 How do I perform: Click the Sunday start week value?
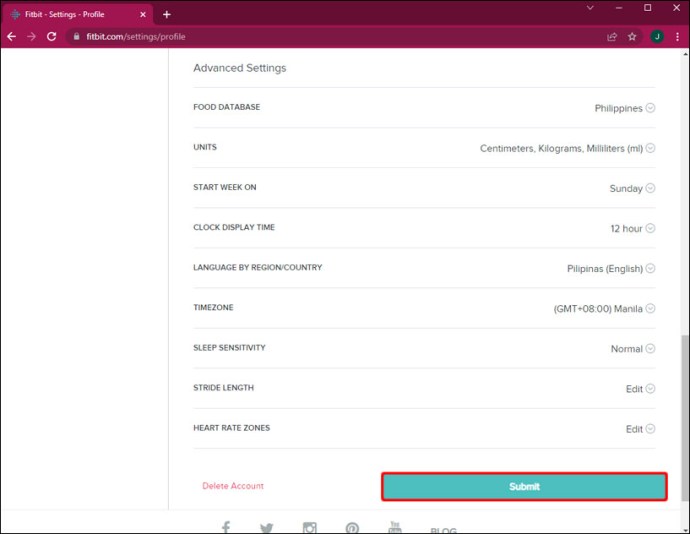pyautogui.click(x=626, y=188)
